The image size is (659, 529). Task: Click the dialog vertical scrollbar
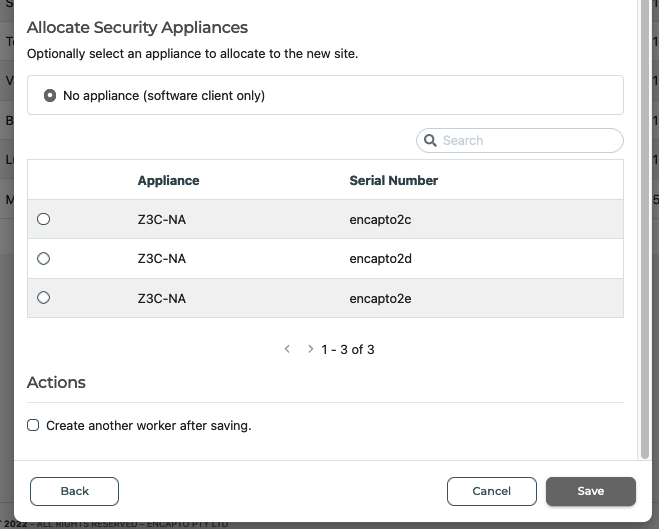tap(645, 227)
